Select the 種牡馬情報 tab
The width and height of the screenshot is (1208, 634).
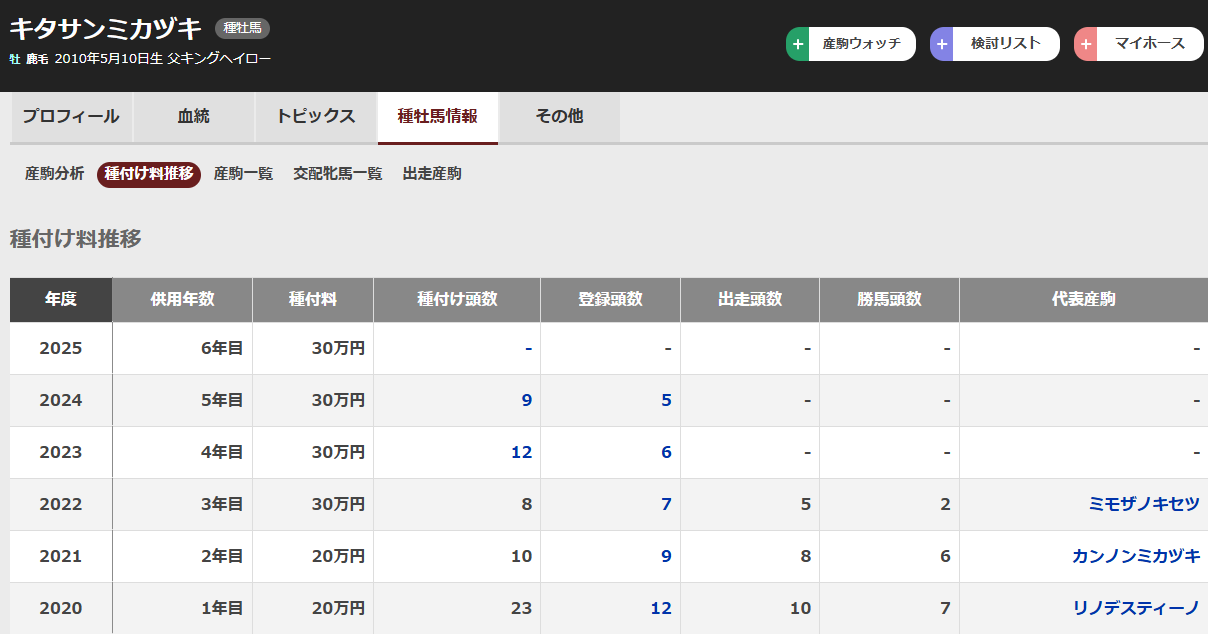(438, 117)
